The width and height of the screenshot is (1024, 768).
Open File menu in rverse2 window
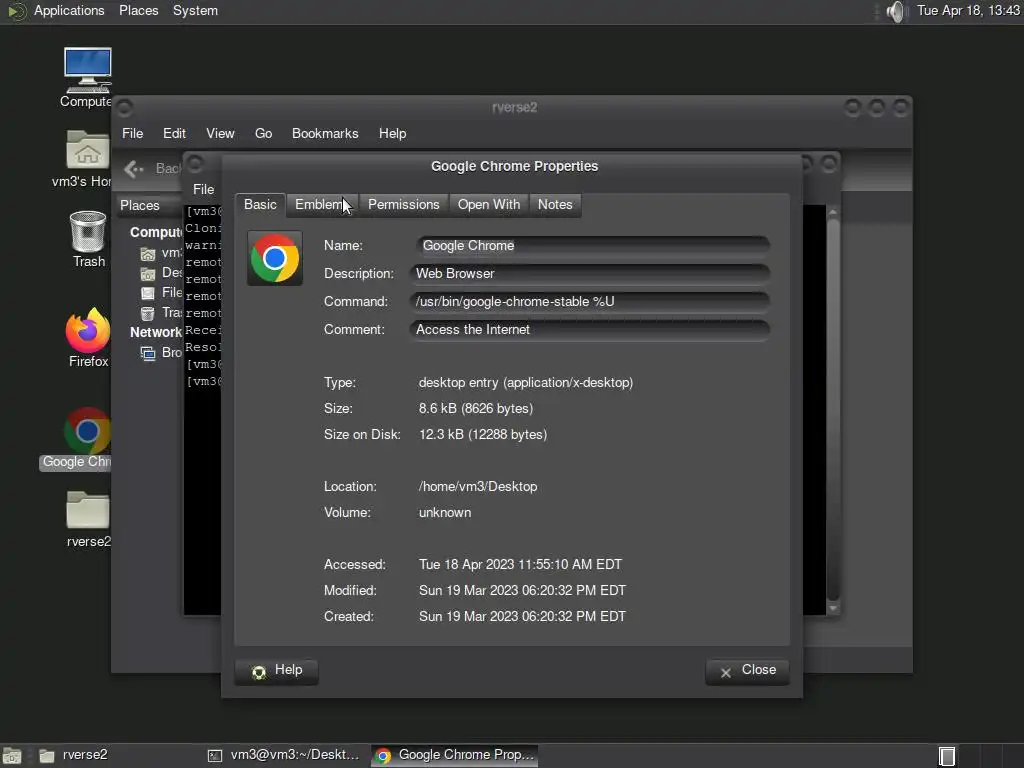133,133
